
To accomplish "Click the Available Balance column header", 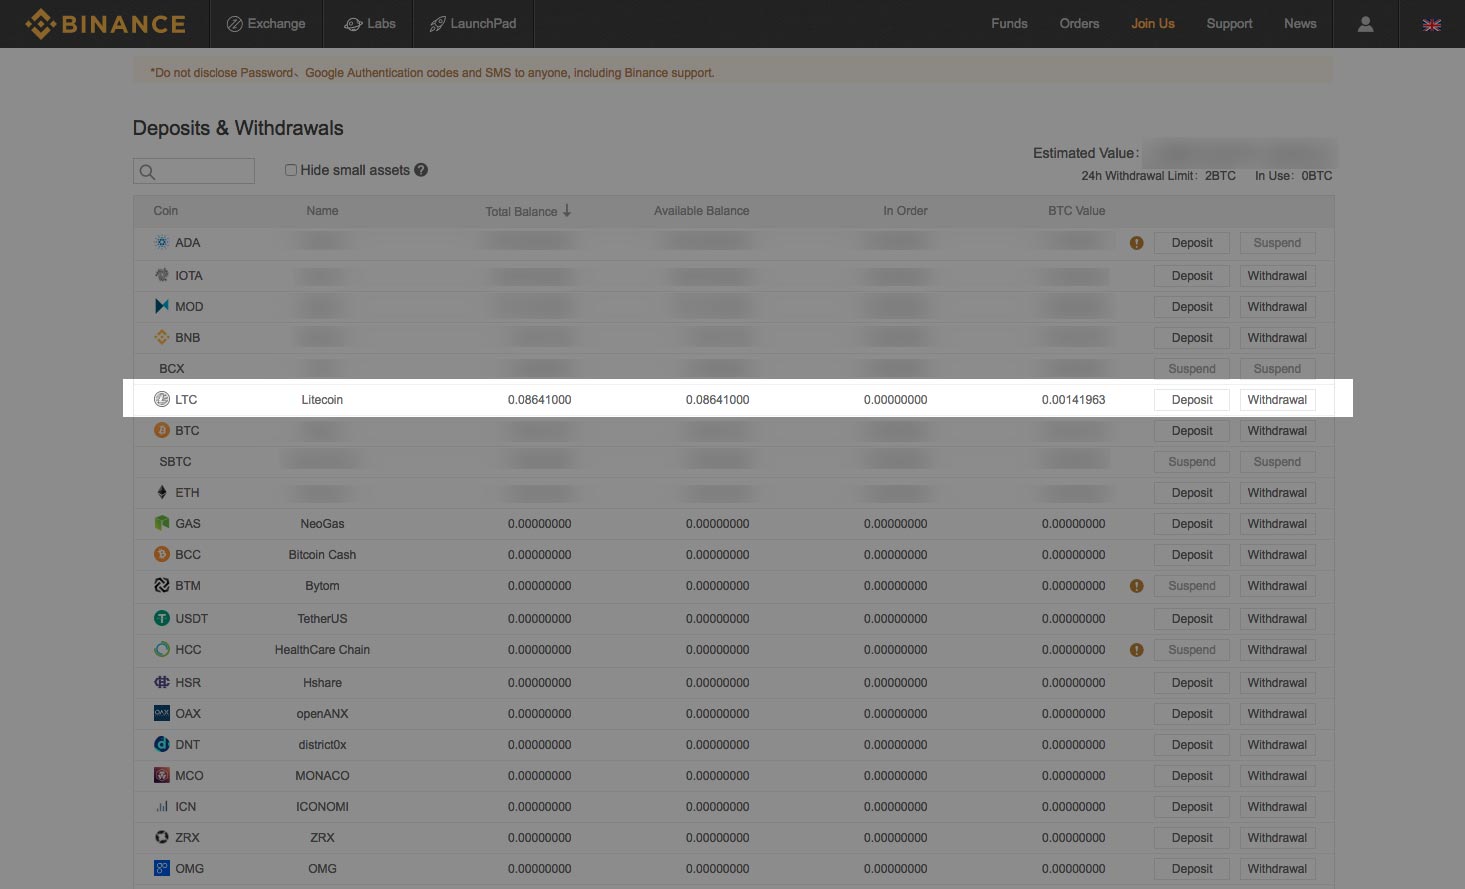I will point(702,211).
